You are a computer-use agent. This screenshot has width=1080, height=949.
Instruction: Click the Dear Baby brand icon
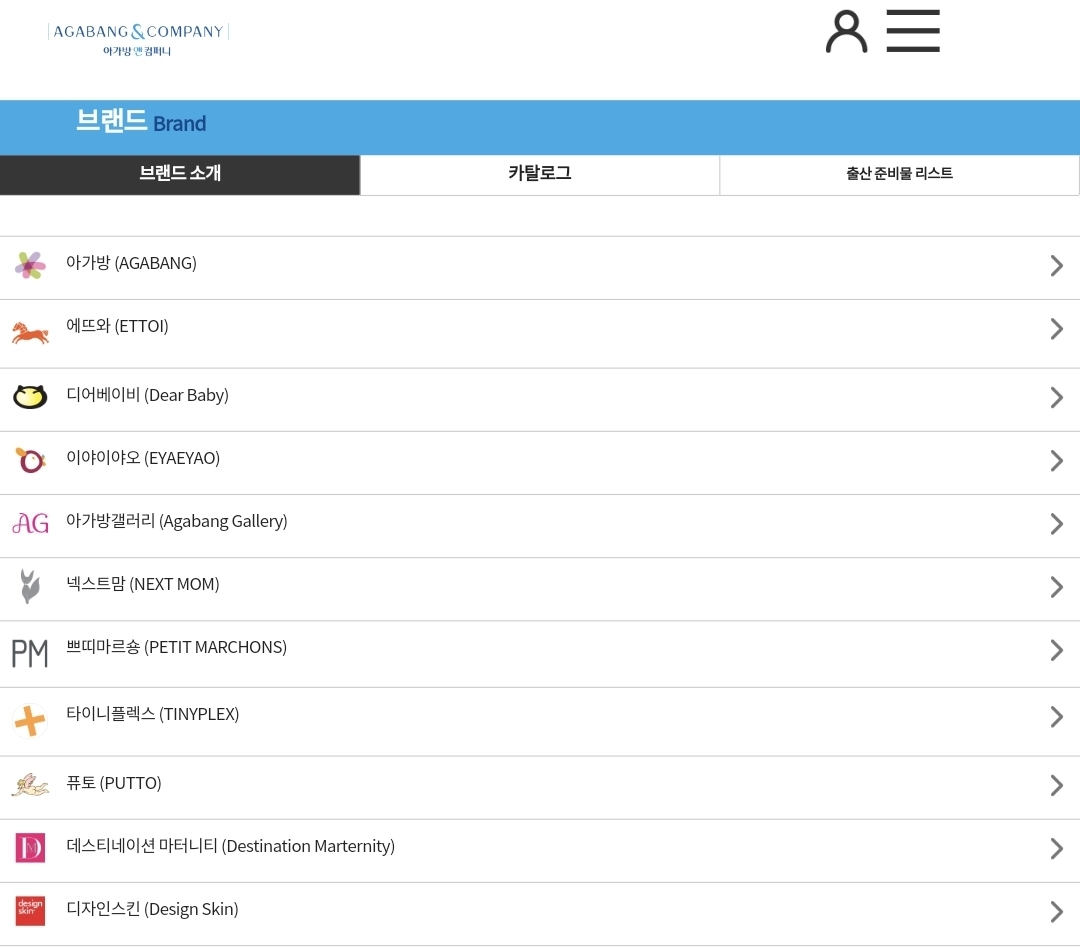pyautogui.click(x=30, y=397)
